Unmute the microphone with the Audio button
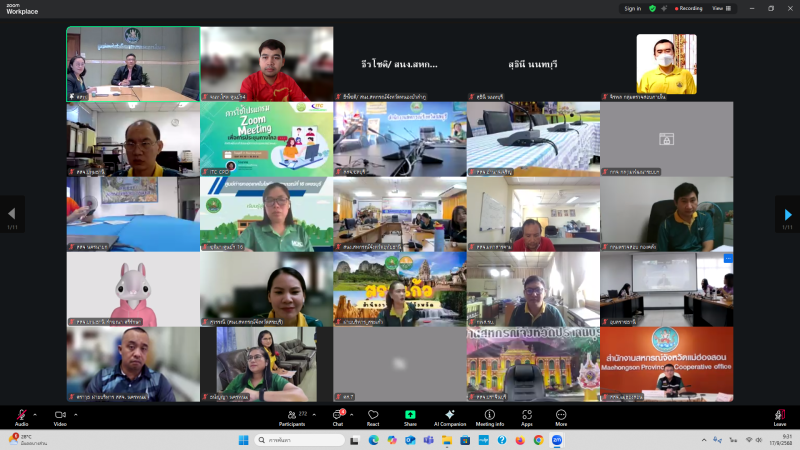 (21, 415)
